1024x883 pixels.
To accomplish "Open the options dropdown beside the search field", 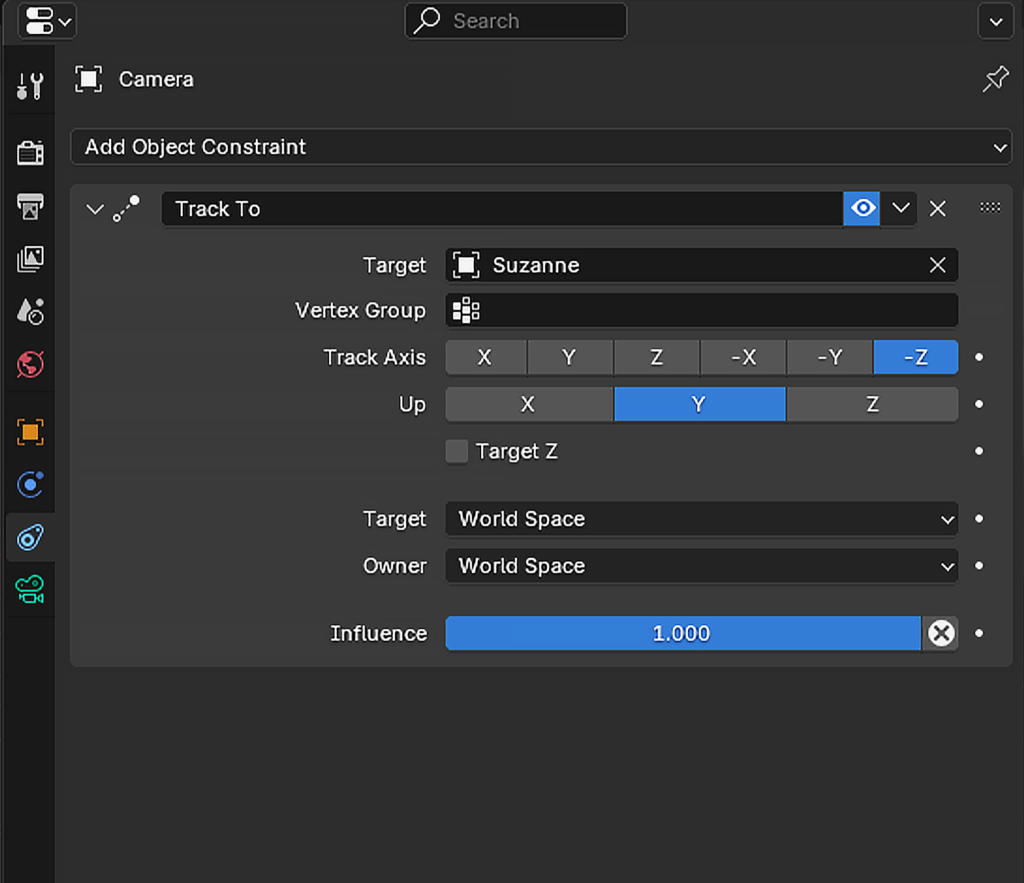I will point(995,22).
